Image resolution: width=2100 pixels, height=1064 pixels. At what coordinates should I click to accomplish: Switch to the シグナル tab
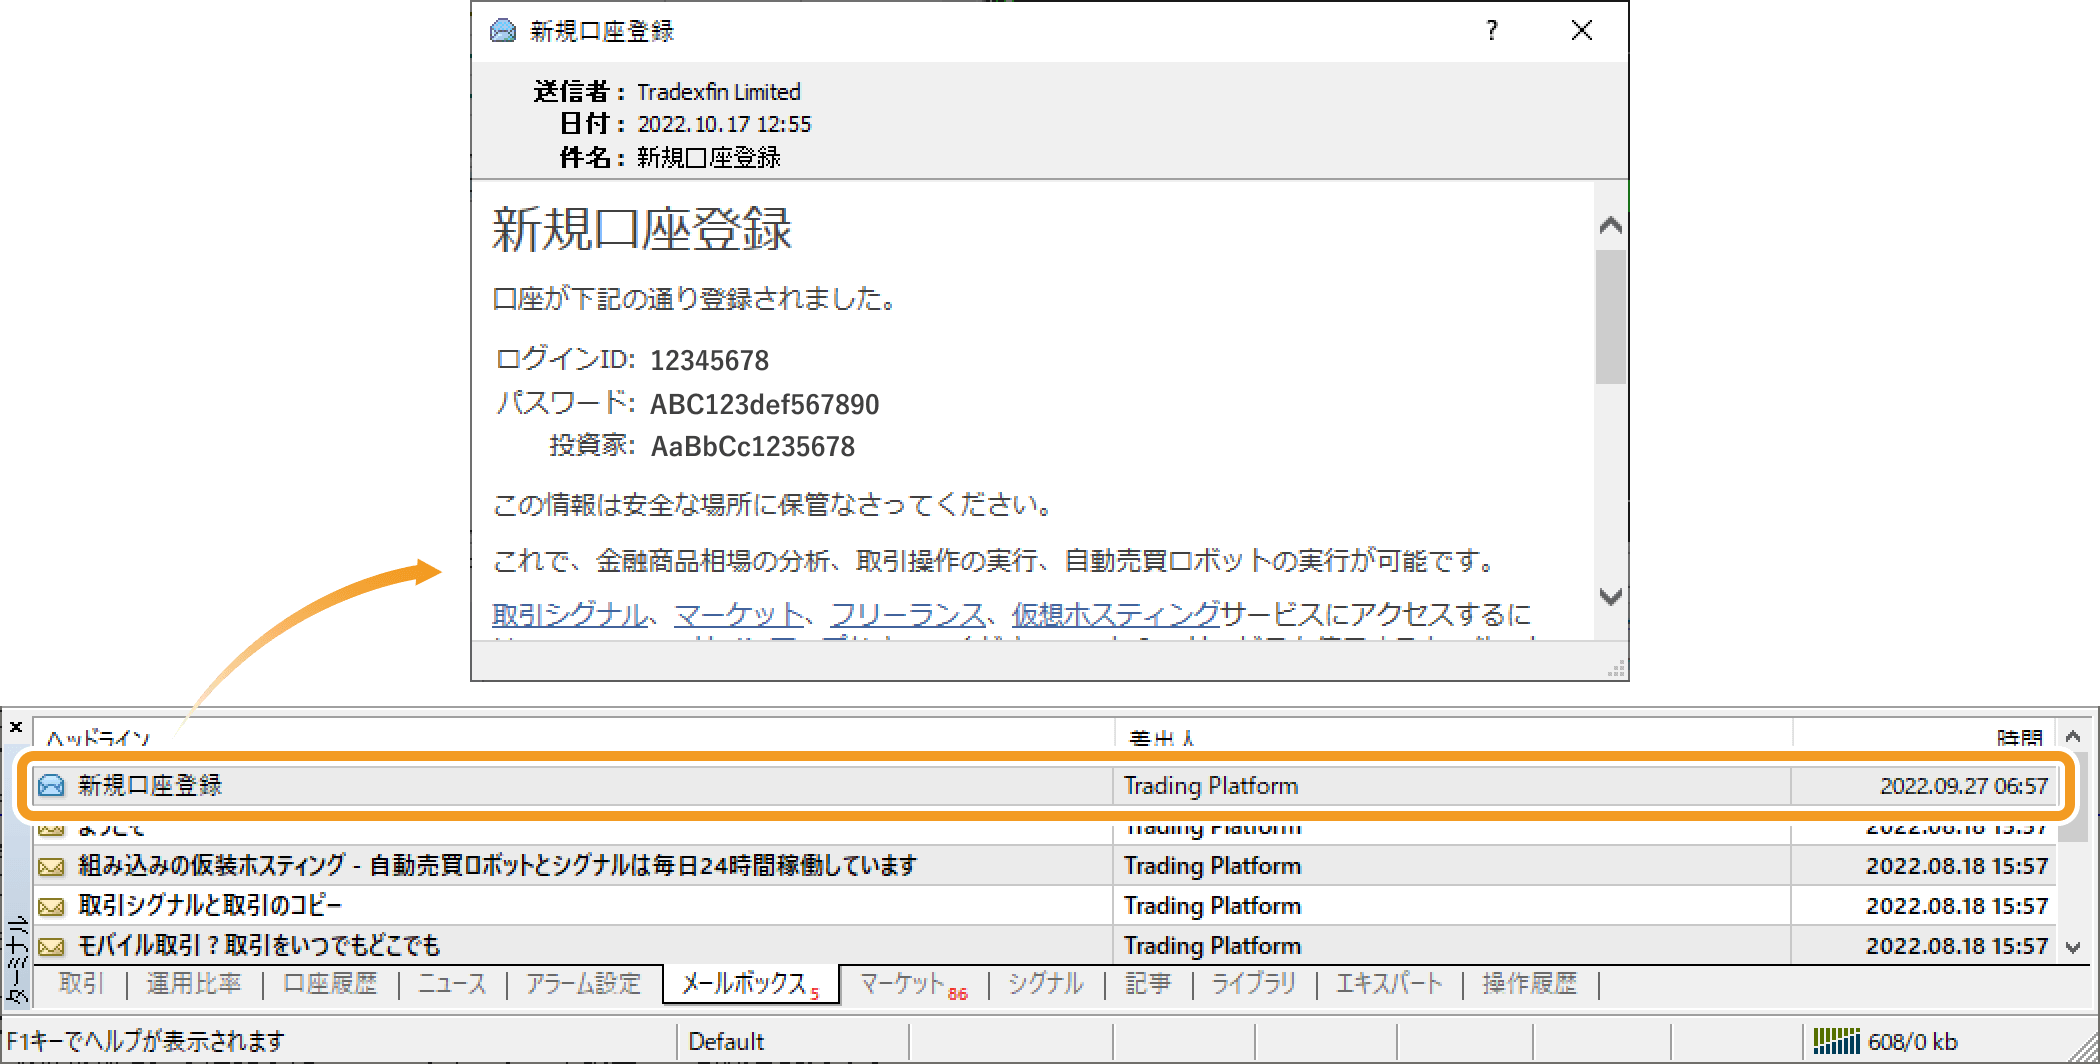click(x=1046, y=984)
